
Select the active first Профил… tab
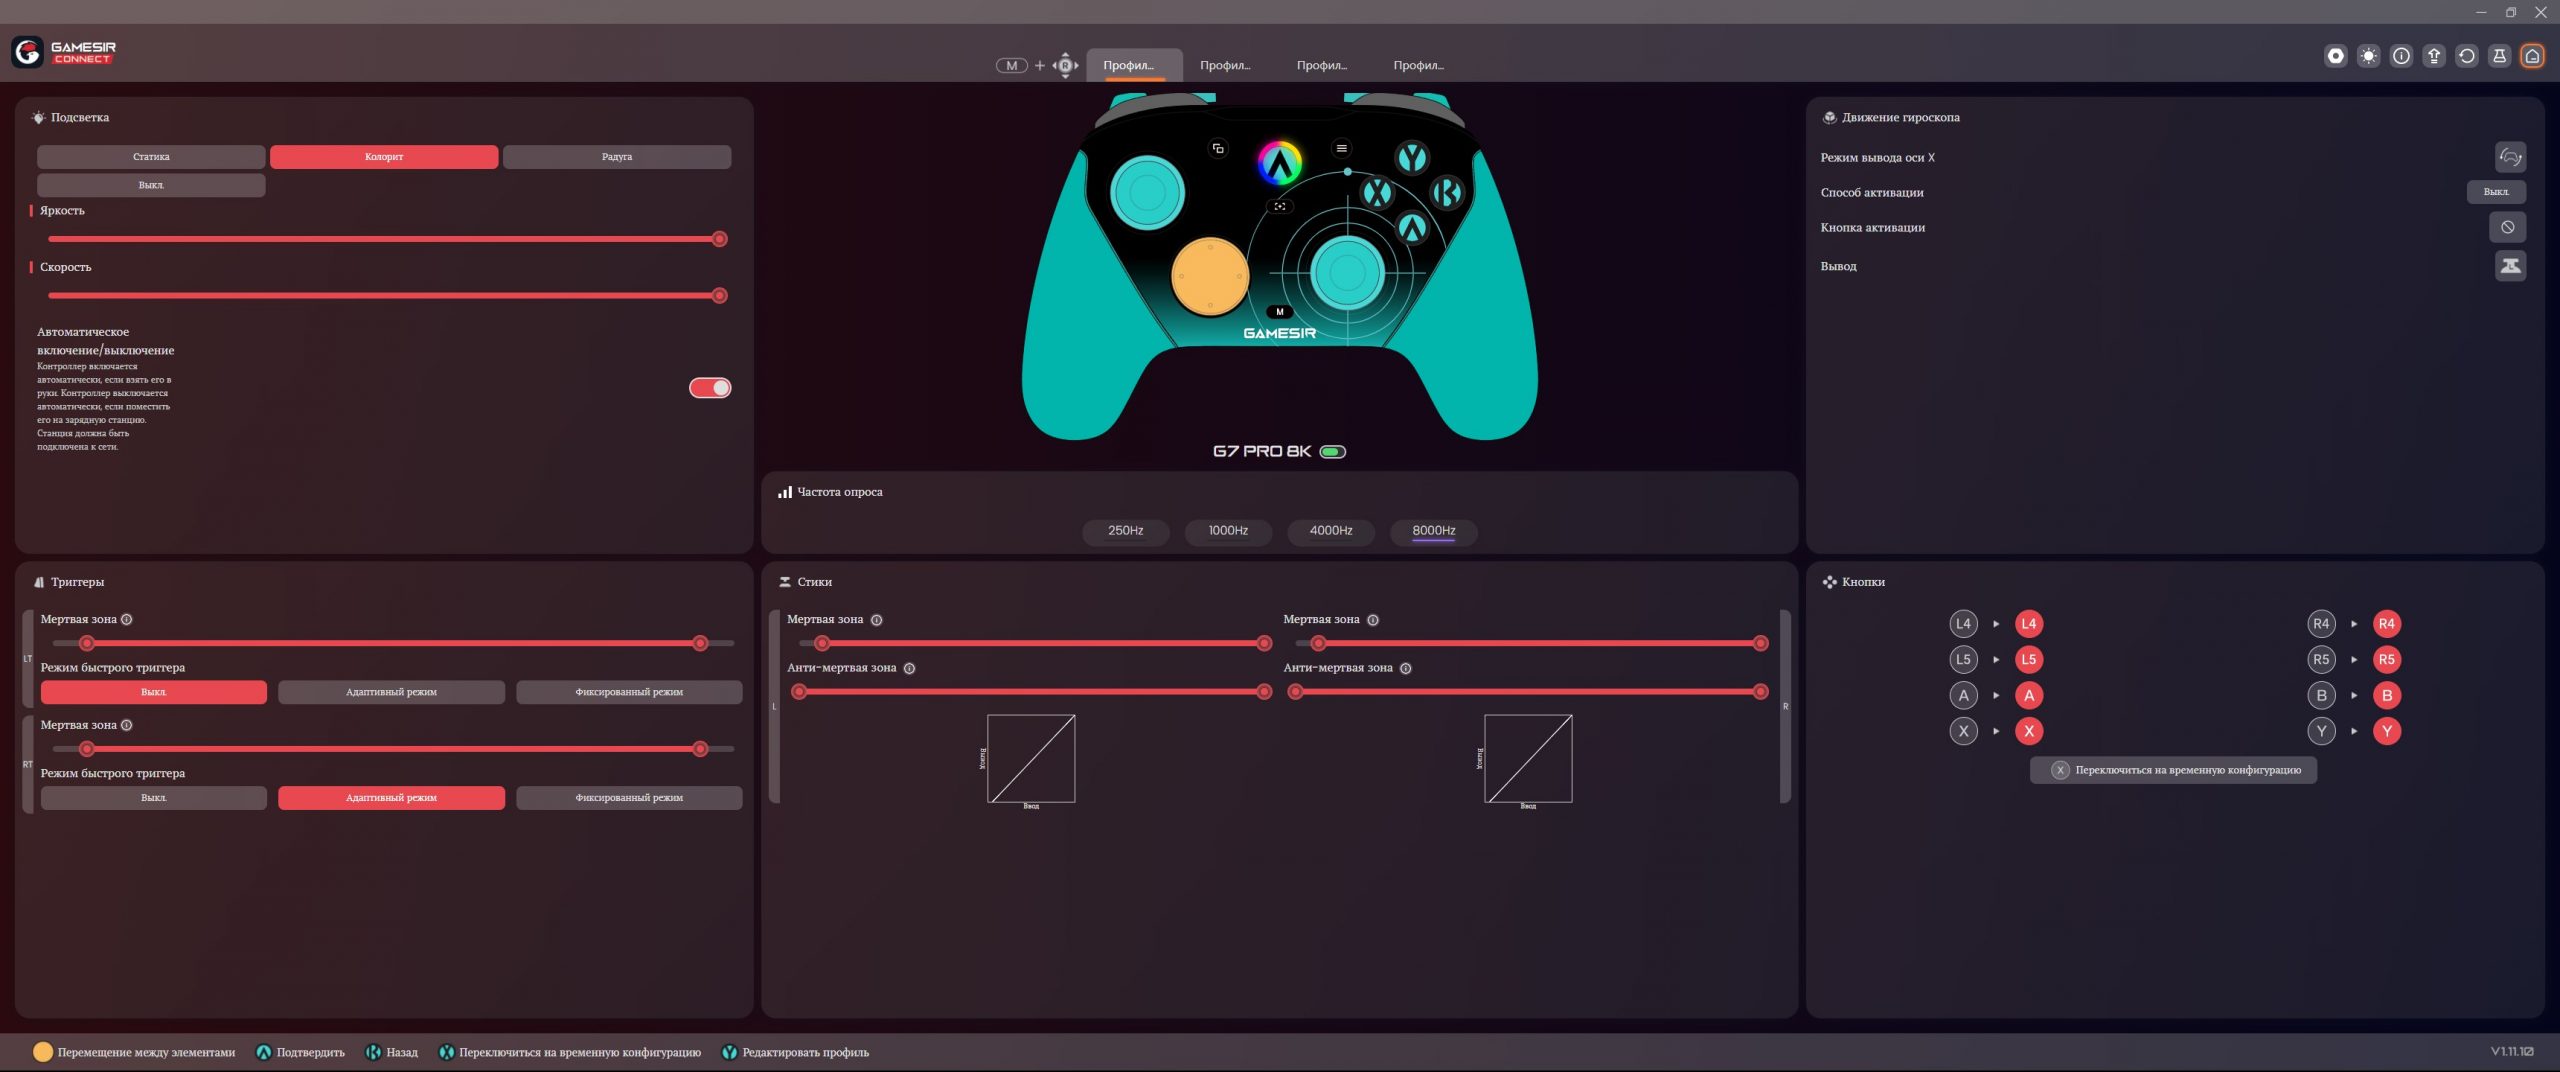click(x=1134, y=65)
